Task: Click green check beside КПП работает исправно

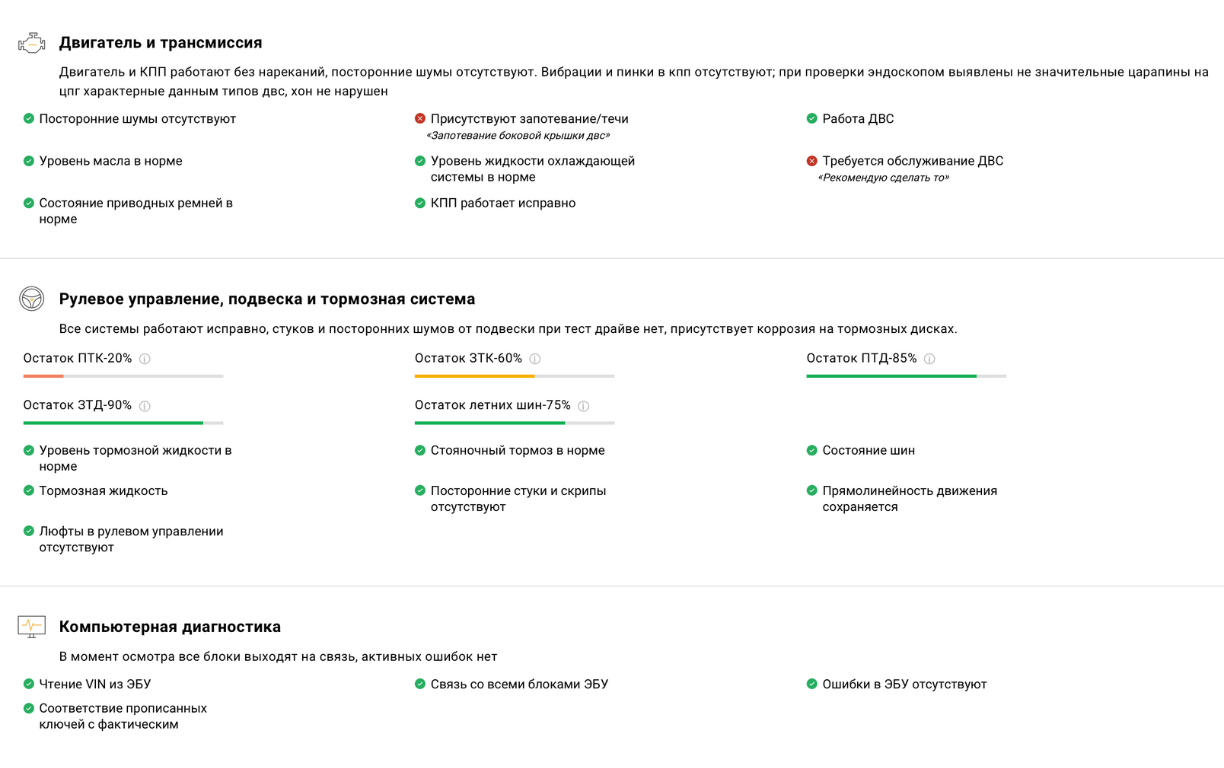Action: click(420, 203)
